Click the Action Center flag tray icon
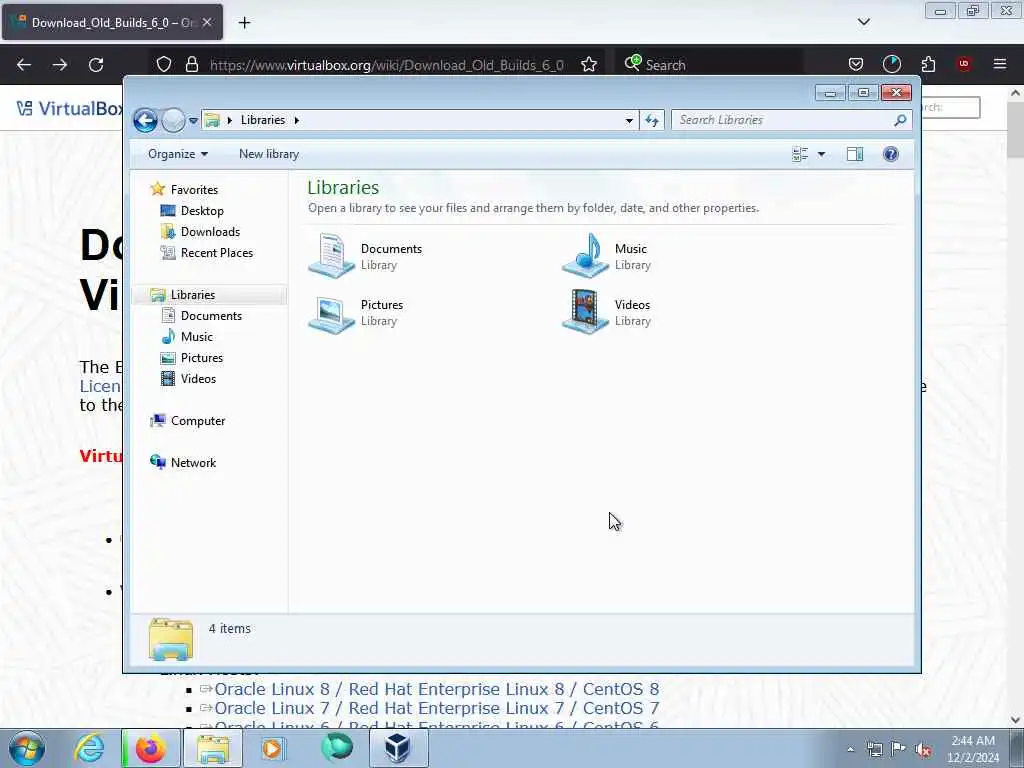Screen dimensions: 1024x768 899,750
